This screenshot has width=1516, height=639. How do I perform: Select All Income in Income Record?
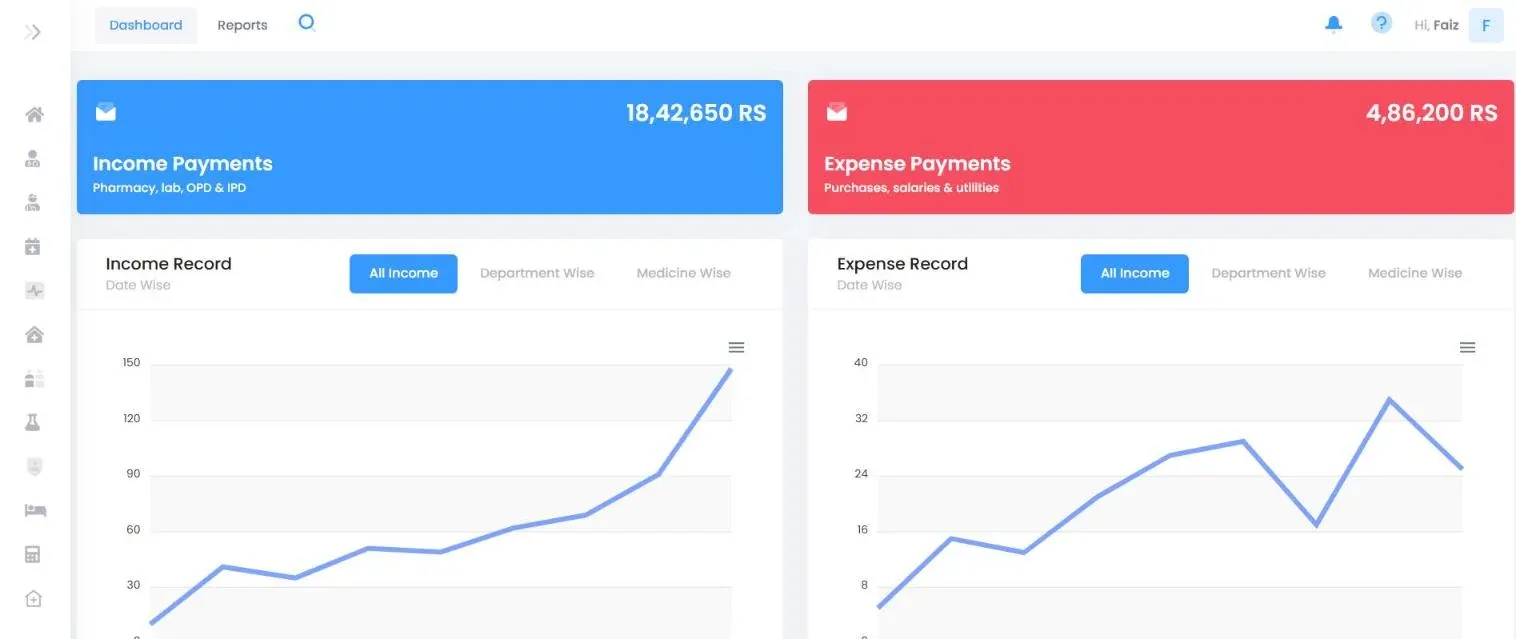403,273
